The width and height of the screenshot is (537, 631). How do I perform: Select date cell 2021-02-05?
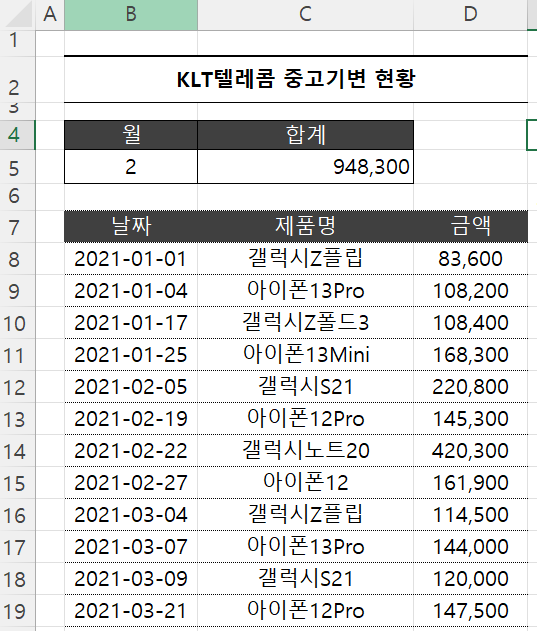pos(131,387)
